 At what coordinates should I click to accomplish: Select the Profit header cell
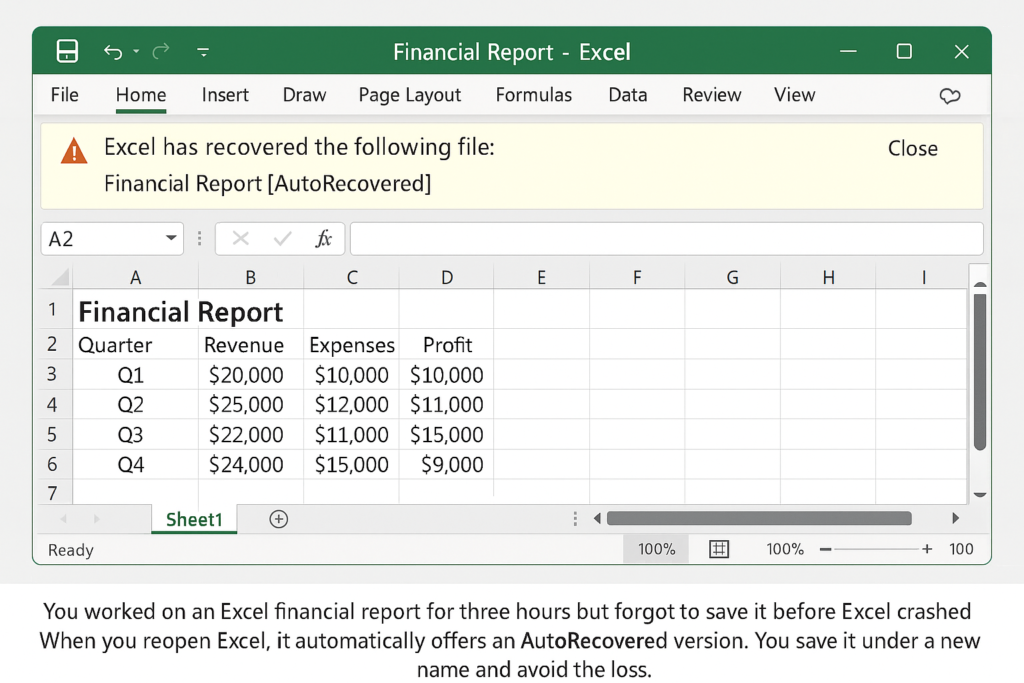tap(447, 344)
